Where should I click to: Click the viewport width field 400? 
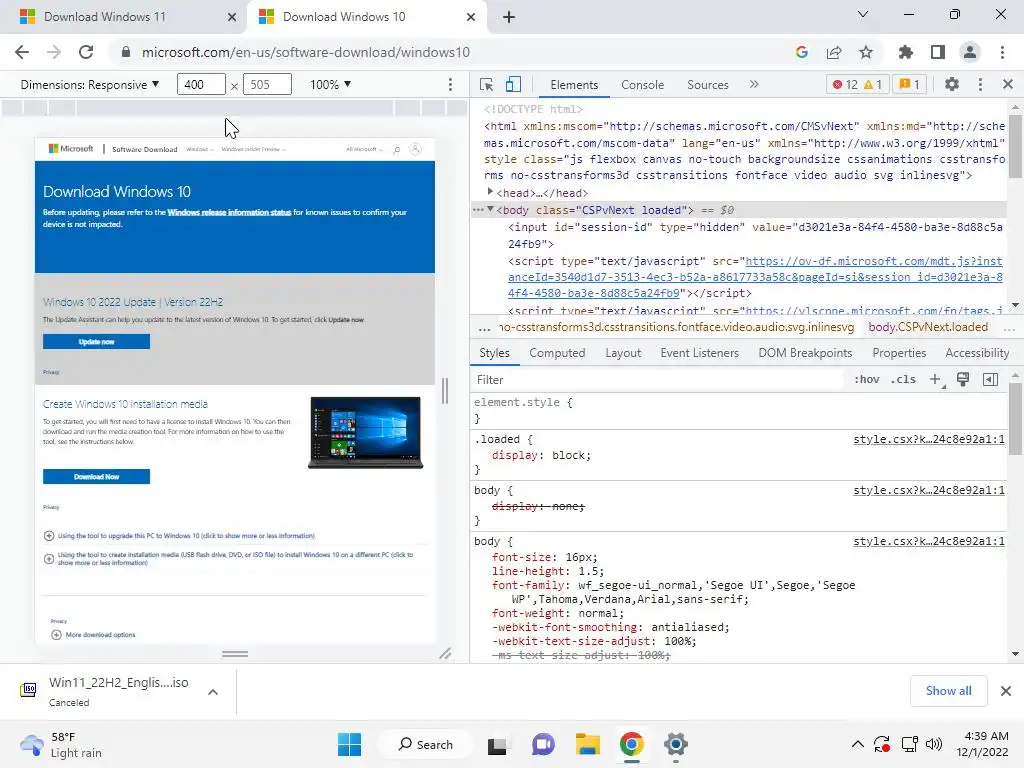point(201,84)
